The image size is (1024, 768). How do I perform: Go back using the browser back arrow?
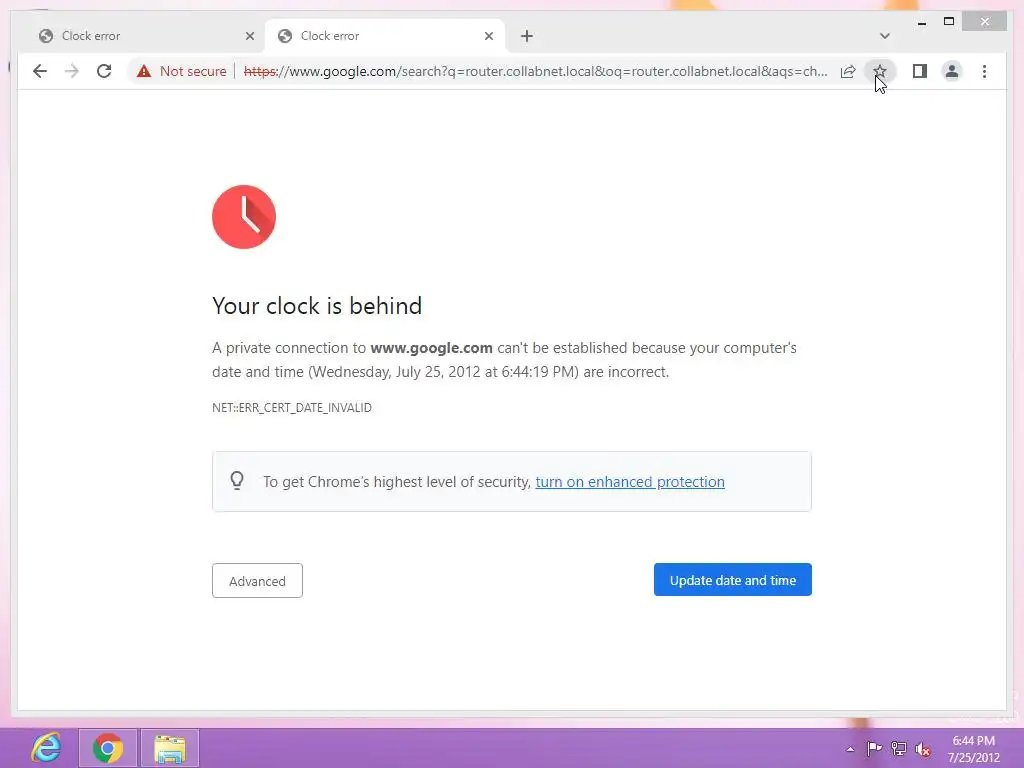40,71
